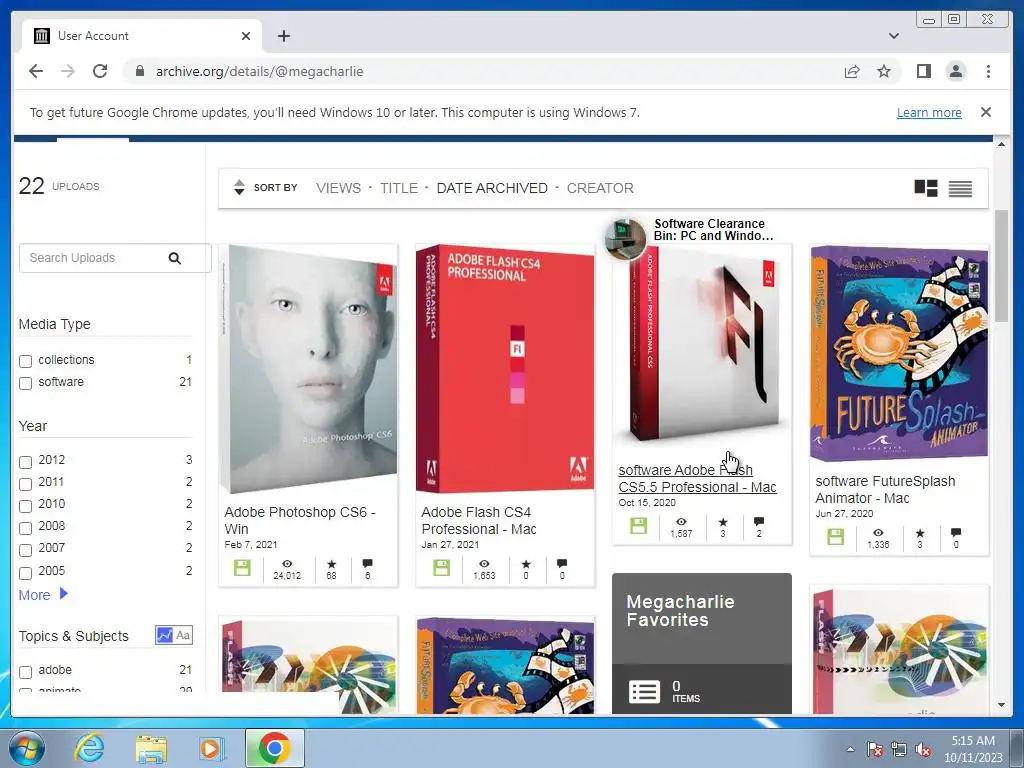Filter uploads by year 2008
The image size is (1024, 768).
point(25,528)
